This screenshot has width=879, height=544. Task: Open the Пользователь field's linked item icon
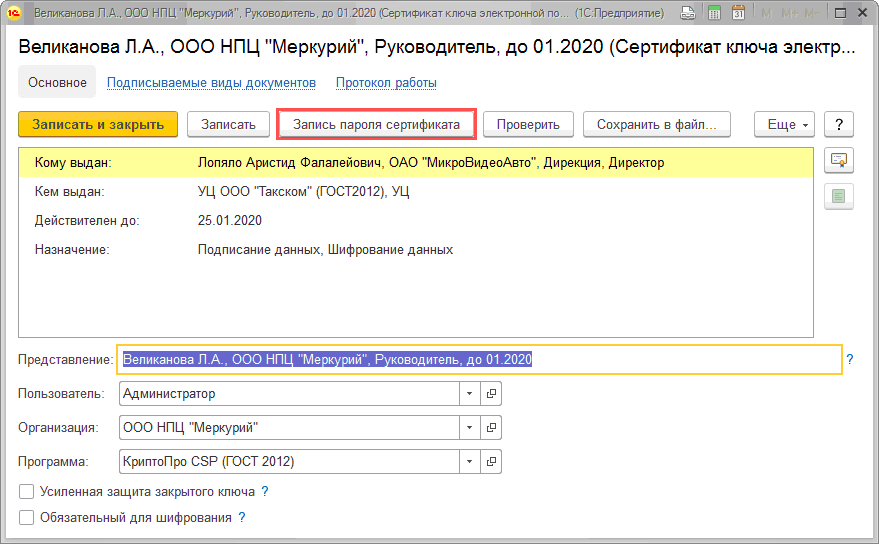pos(491,394)
